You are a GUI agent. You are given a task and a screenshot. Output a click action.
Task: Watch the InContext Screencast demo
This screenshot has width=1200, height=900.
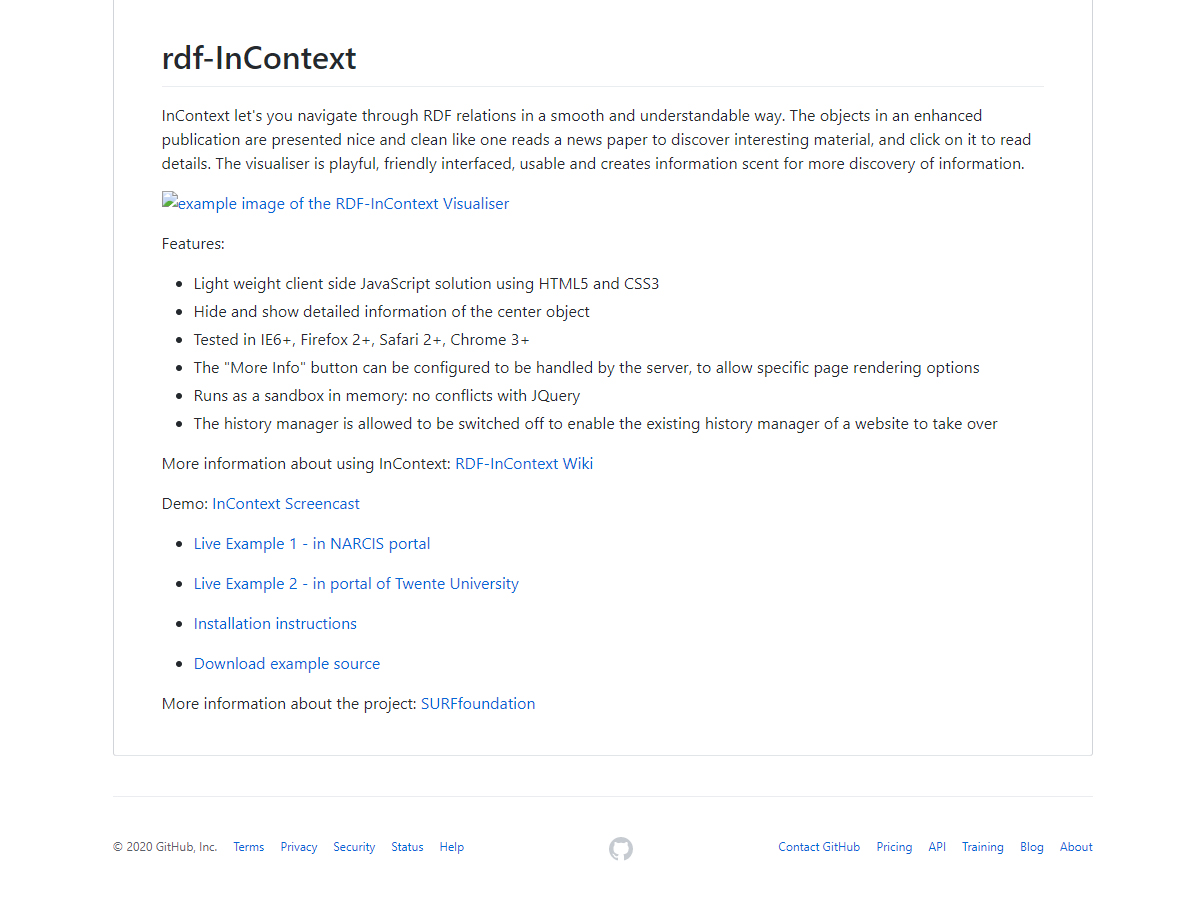(286, 504)
